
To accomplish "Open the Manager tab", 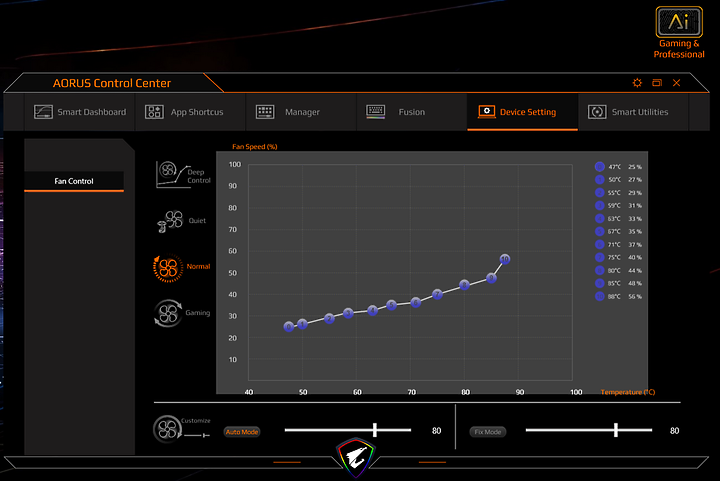I will pos(301,112).
